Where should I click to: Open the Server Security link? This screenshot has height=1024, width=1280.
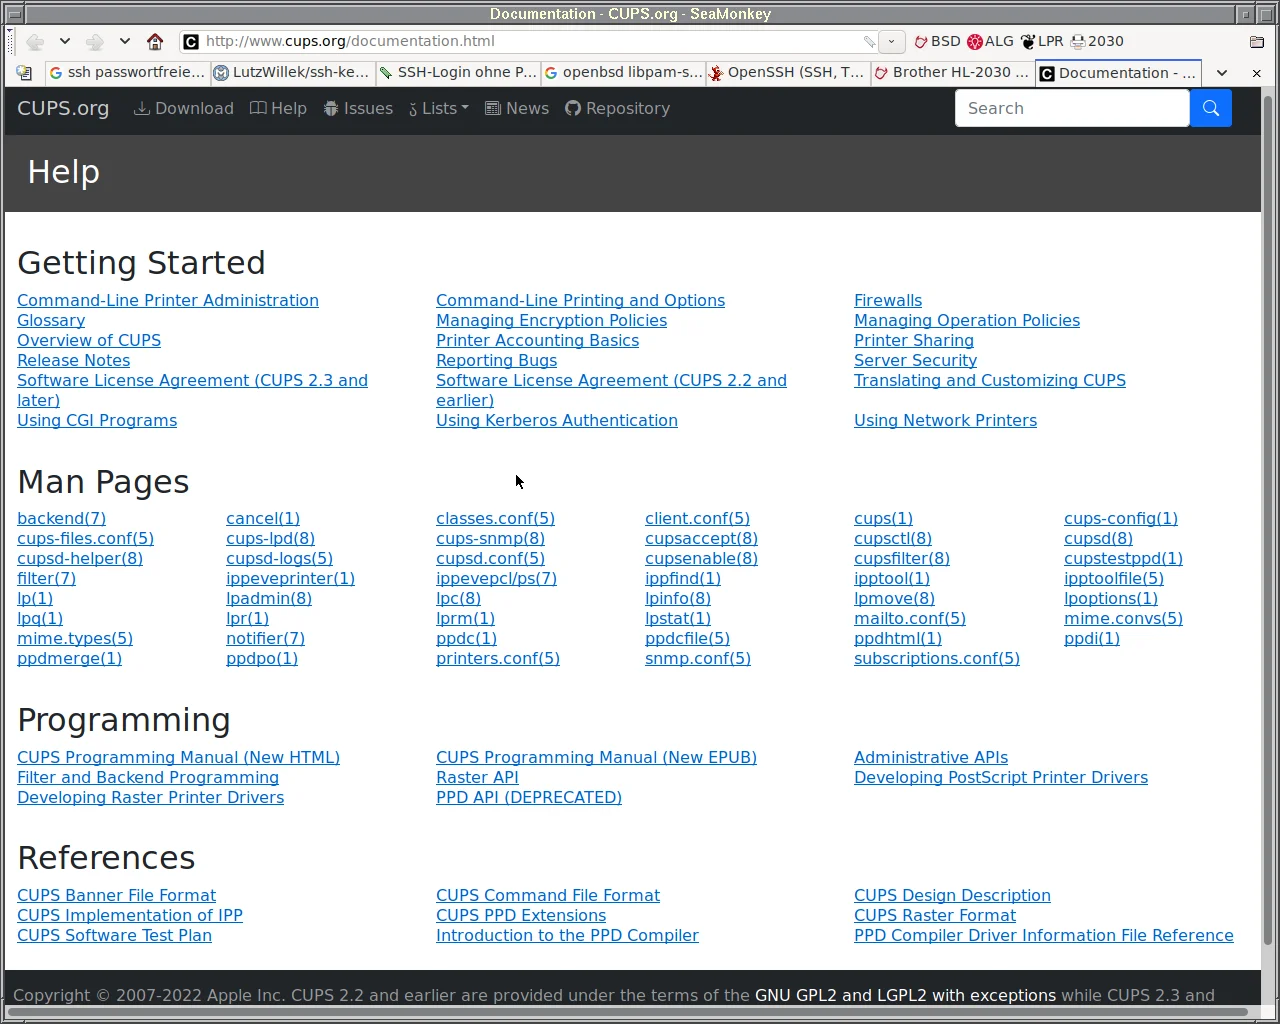pos(915,360)
